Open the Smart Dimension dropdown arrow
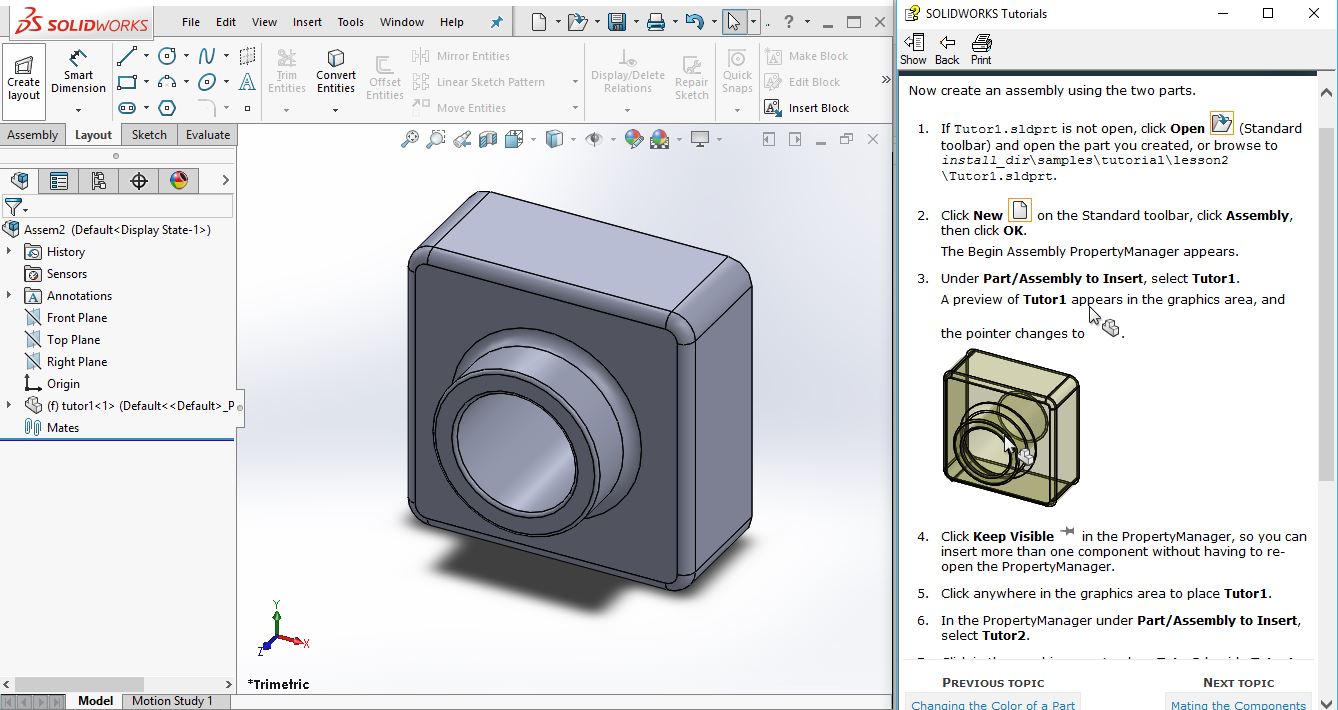1338x710 pixels. tap(78, 108)
